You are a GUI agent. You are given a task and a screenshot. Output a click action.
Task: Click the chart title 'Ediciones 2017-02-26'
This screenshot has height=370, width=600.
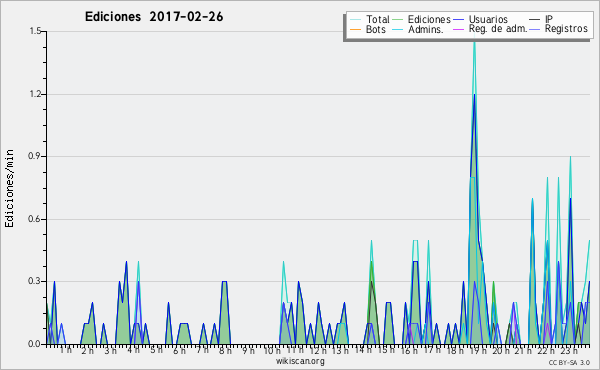(x=154, y=17)
